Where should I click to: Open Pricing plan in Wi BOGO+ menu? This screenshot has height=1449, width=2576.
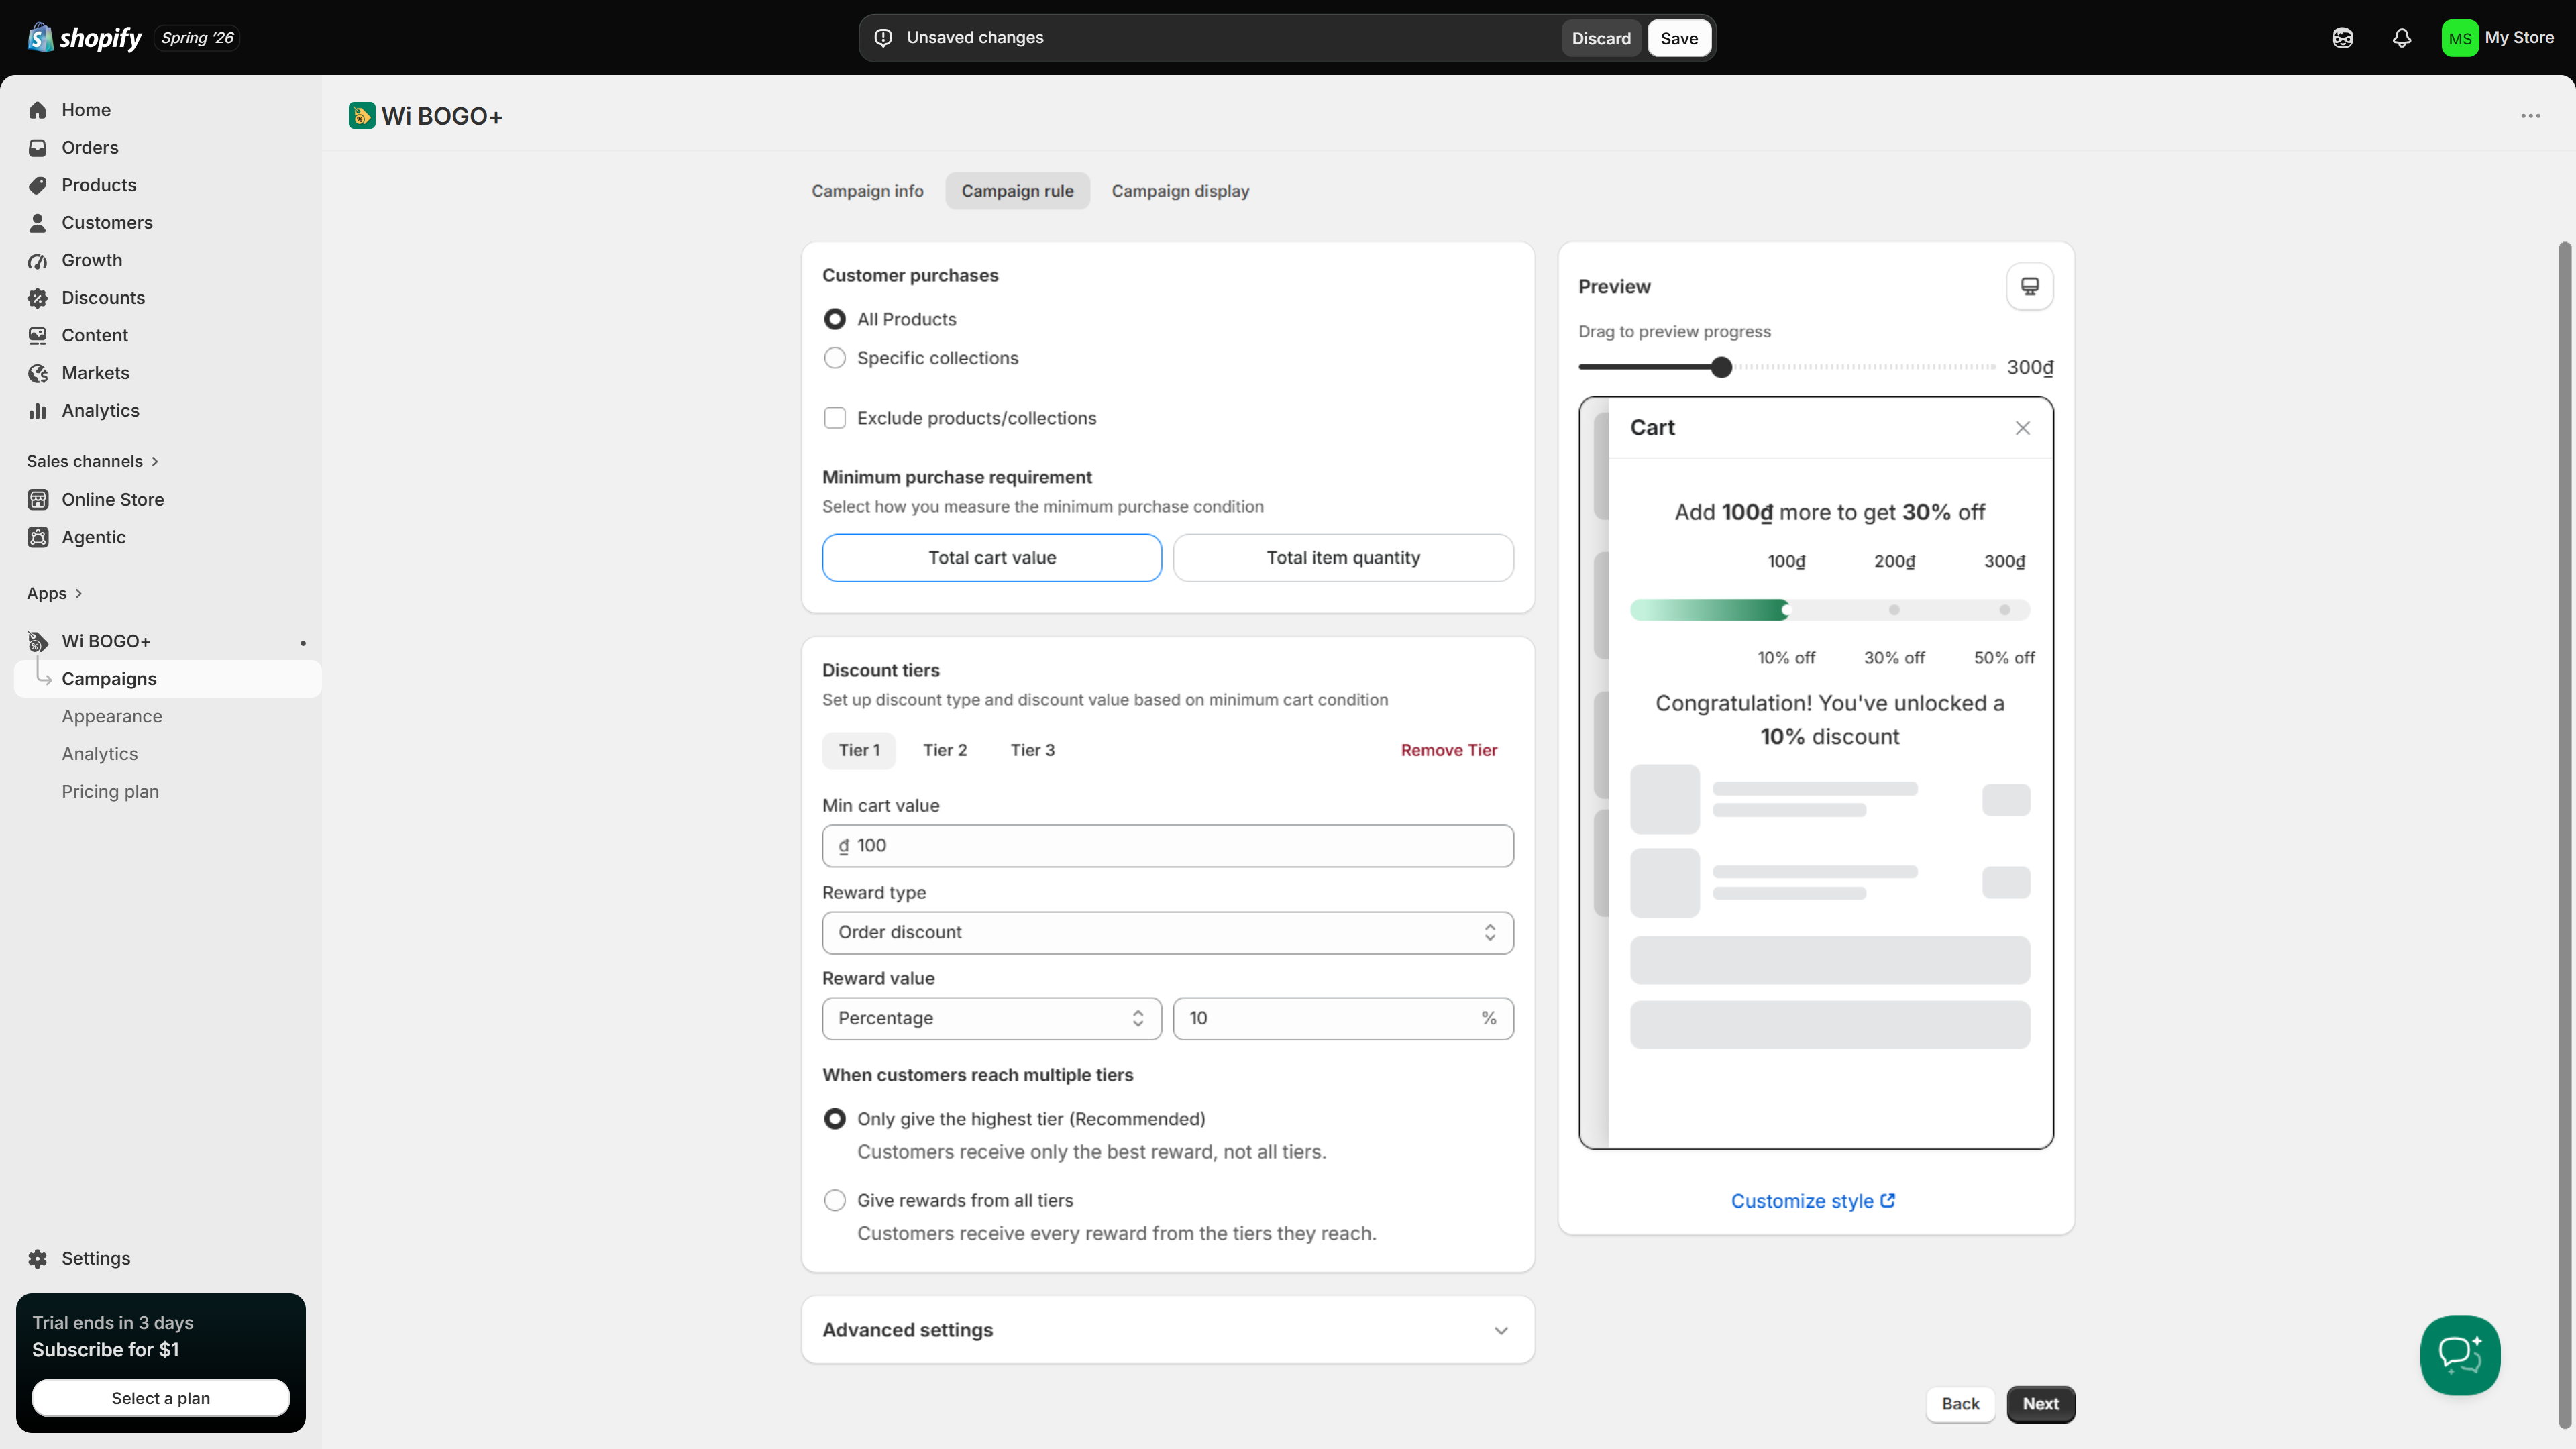tap(110, 792)
